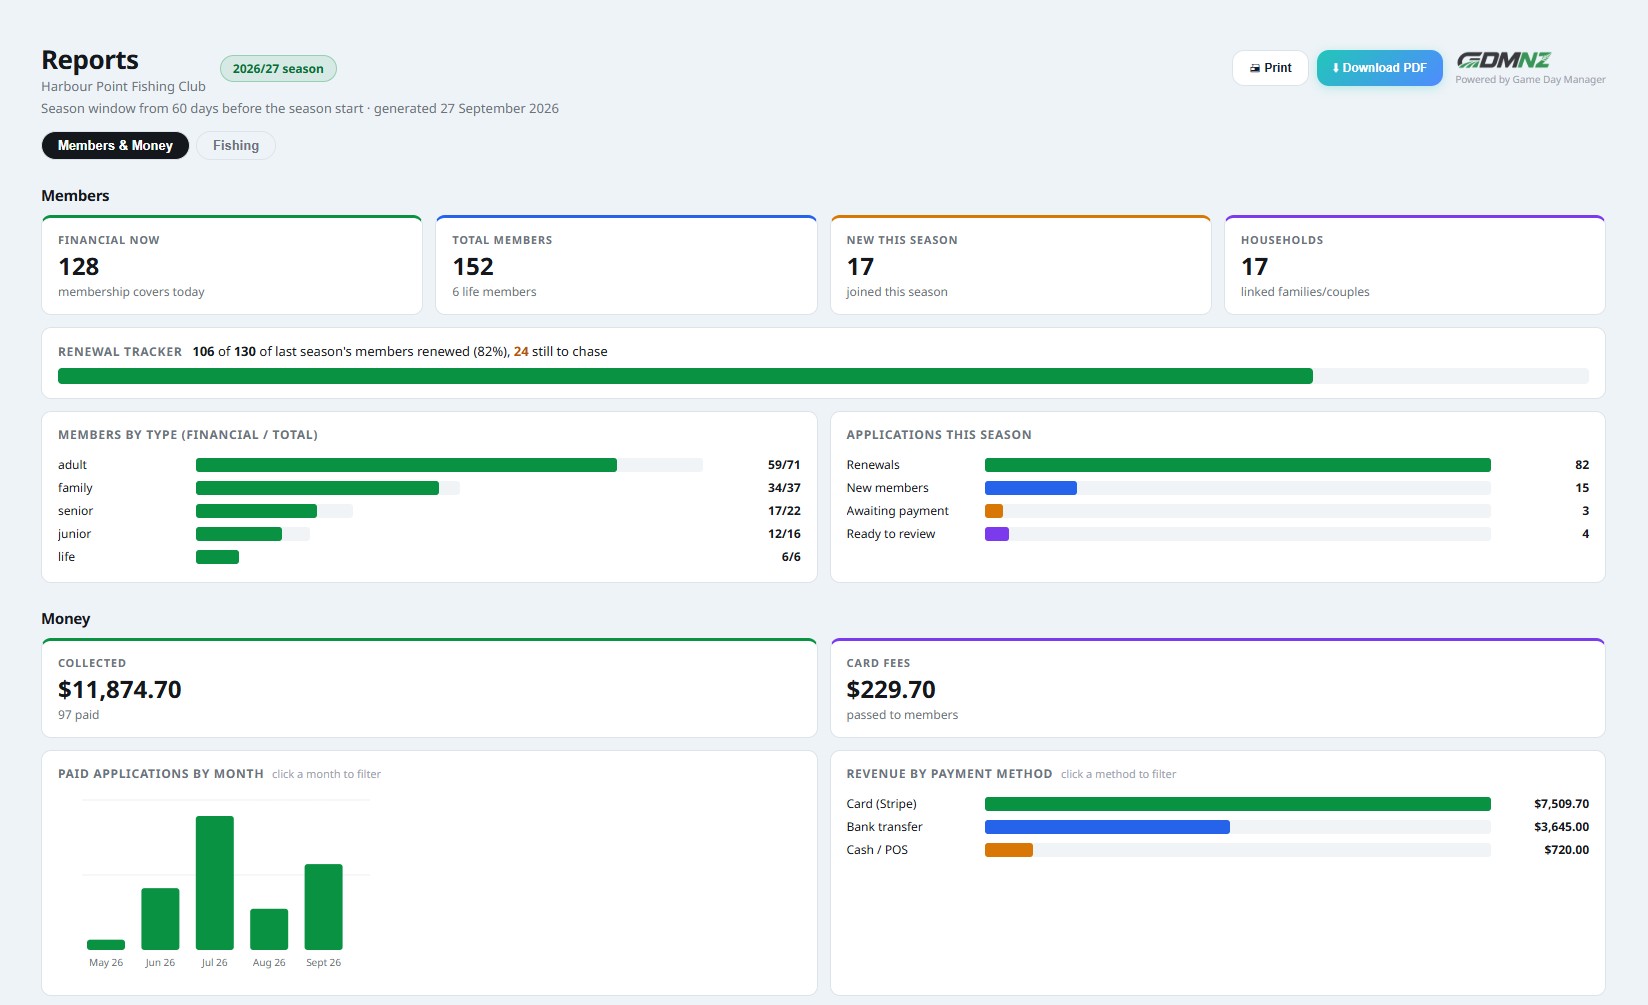Switch to the Fishing tab

pyautogui.click(x=236, y=145)
